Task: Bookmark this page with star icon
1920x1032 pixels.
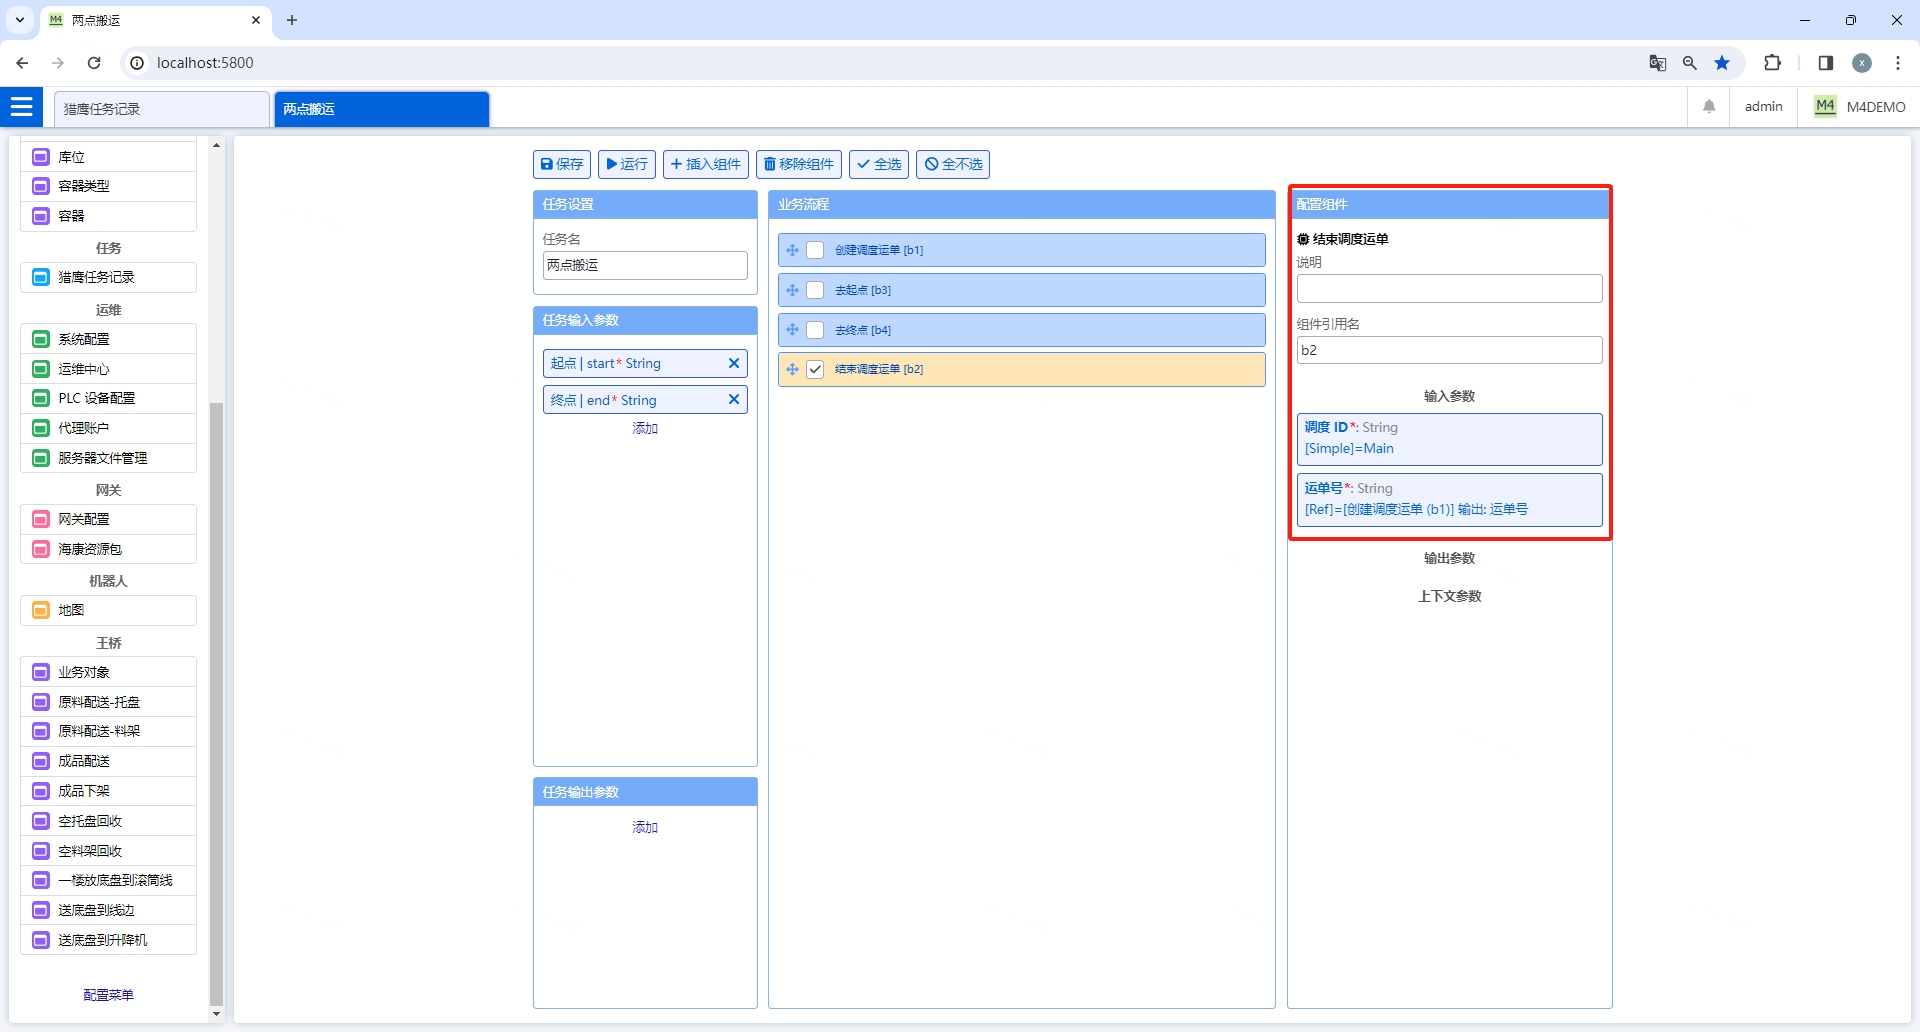Action: (1722, 63)
